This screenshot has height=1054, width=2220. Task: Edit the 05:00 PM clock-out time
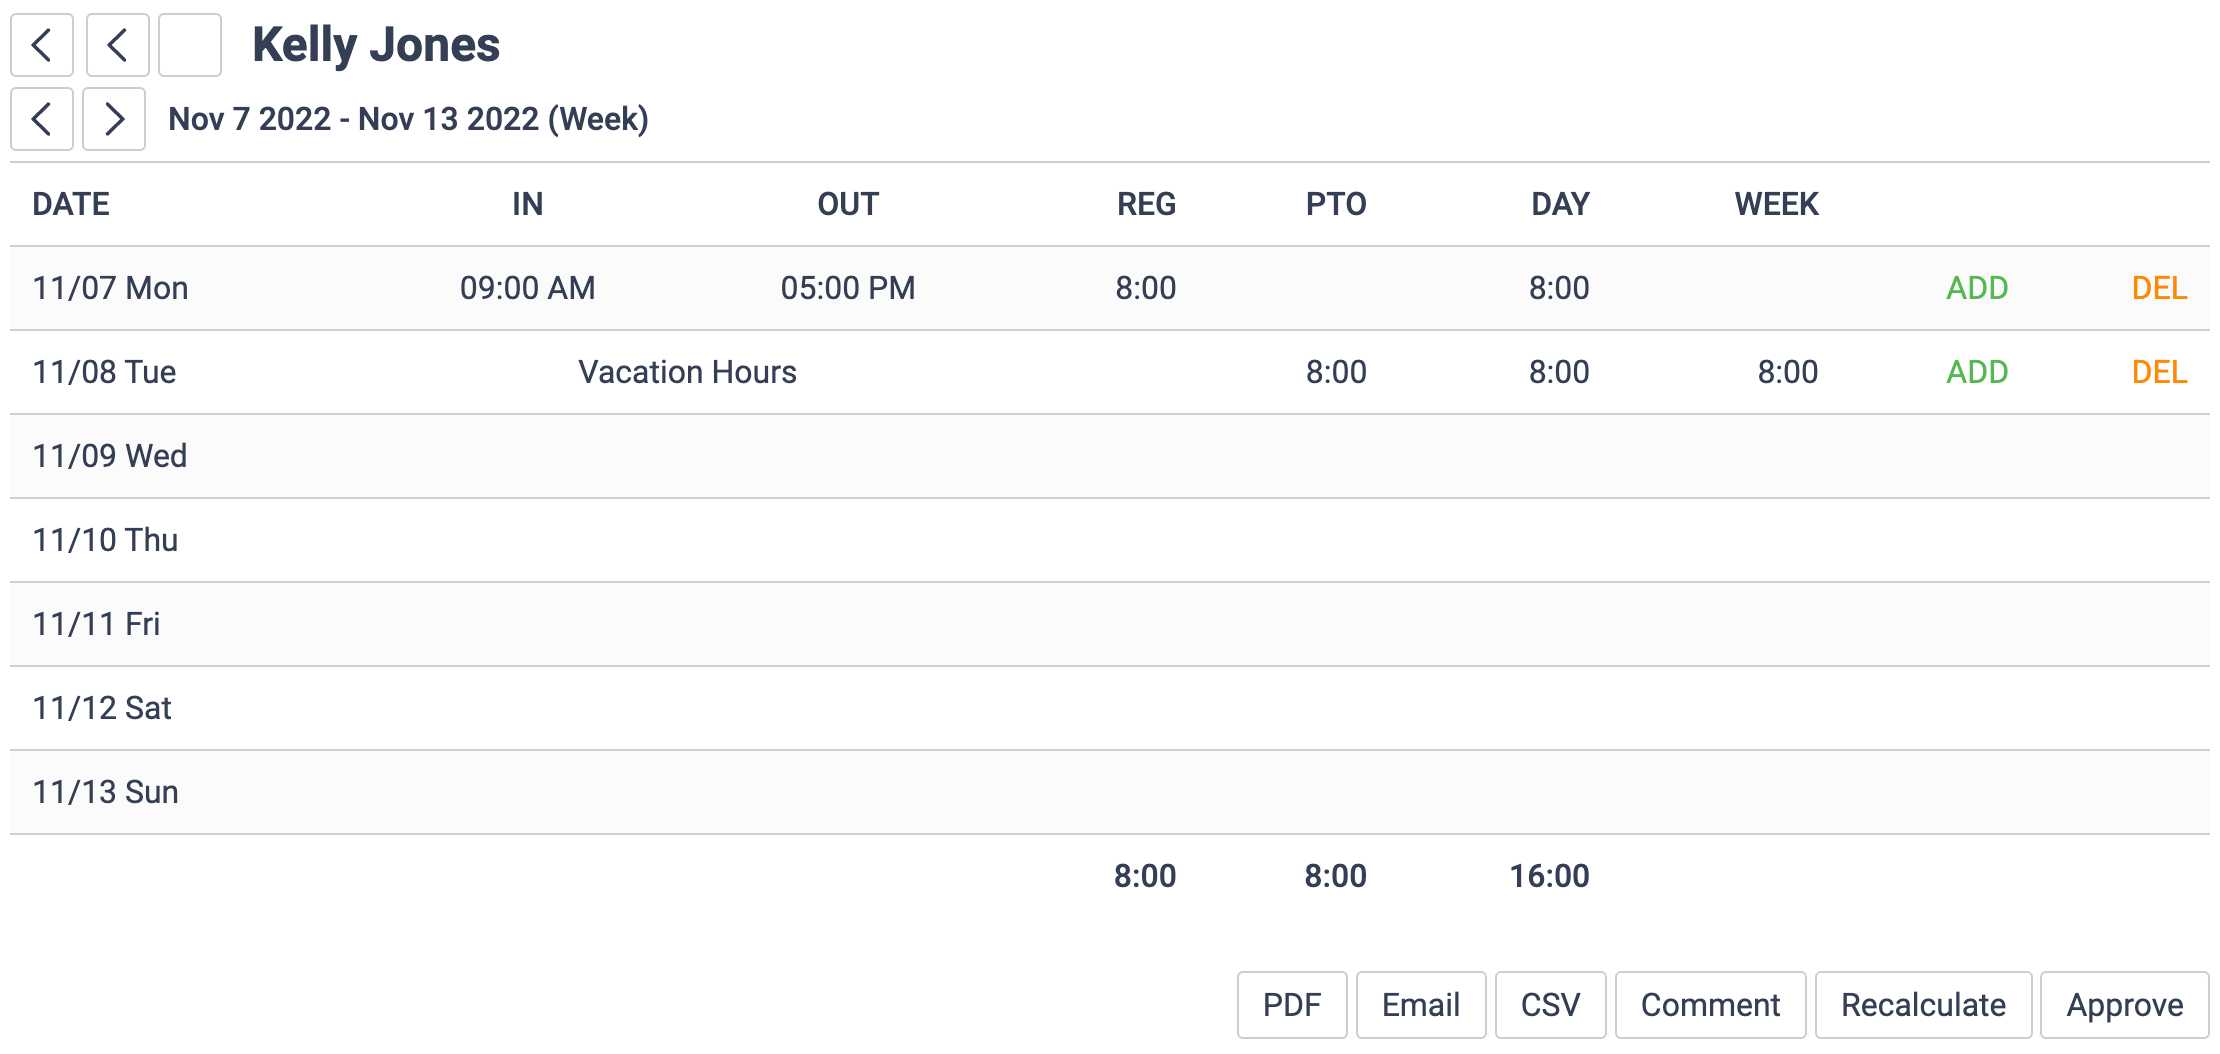tap(847, 288)
